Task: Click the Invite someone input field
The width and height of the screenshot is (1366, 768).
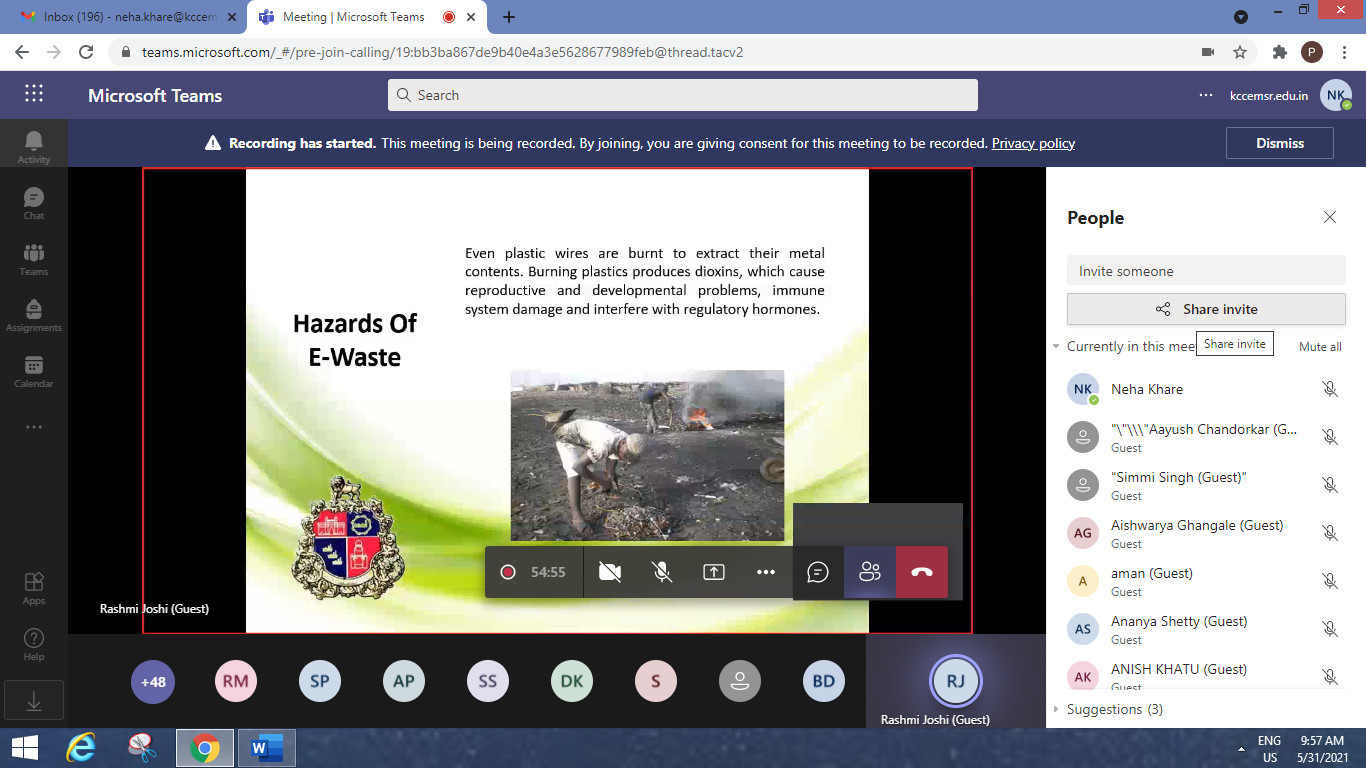Action: click(x=1205, y=271)
